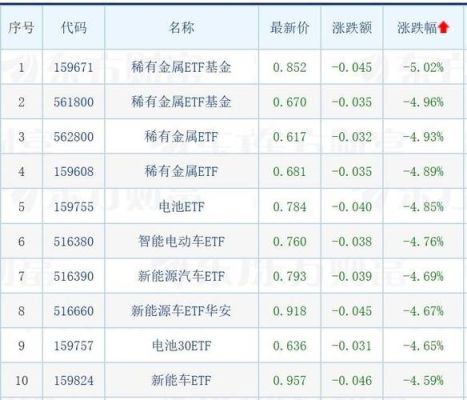Open 稀有金属ETF with code 562800

click(x=181, y=137)
